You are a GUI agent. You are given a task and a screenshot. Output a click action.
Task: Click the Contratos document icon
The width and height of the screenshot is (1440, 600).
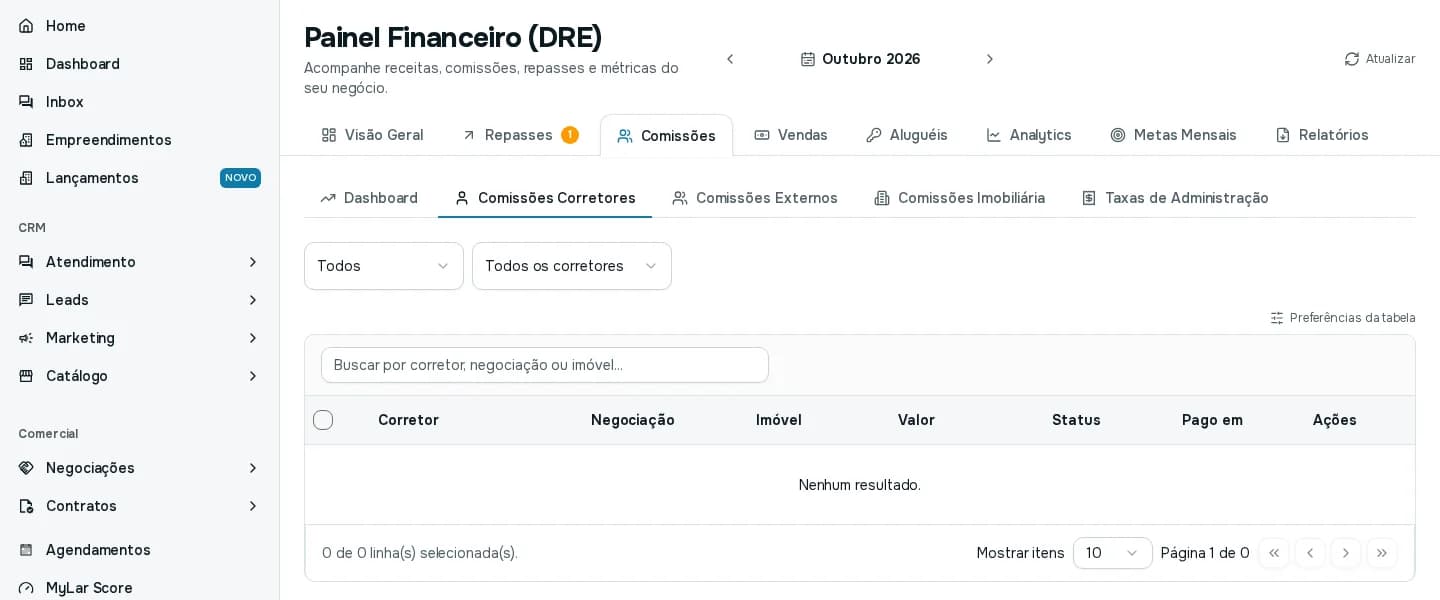pyautogui.click(x=26, y=506)
